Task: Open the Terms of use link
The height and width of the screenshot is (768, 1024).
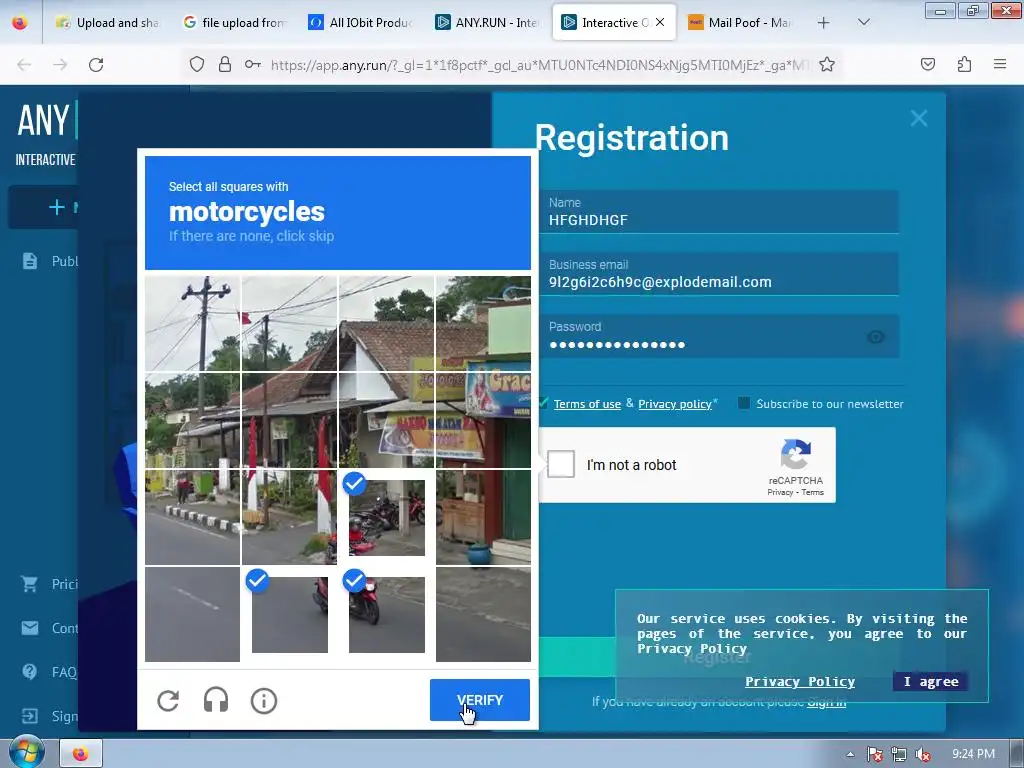Action: tap(587, 404)
